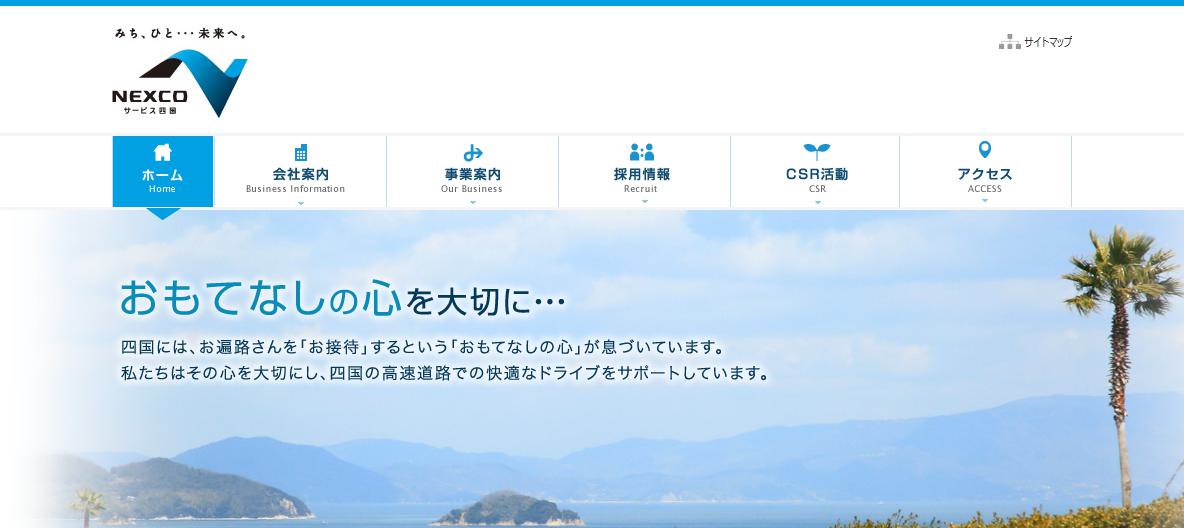Viewport: 1184px width, 528px height.
Task: Open 会社案内 Business Information menu
Action: click(x=301, y=171)
